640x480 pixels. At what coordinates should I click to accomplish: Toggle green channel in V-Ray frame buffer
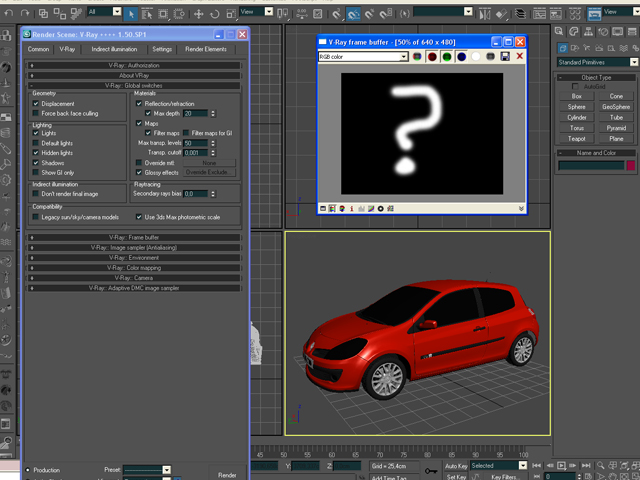click(447, 57)
